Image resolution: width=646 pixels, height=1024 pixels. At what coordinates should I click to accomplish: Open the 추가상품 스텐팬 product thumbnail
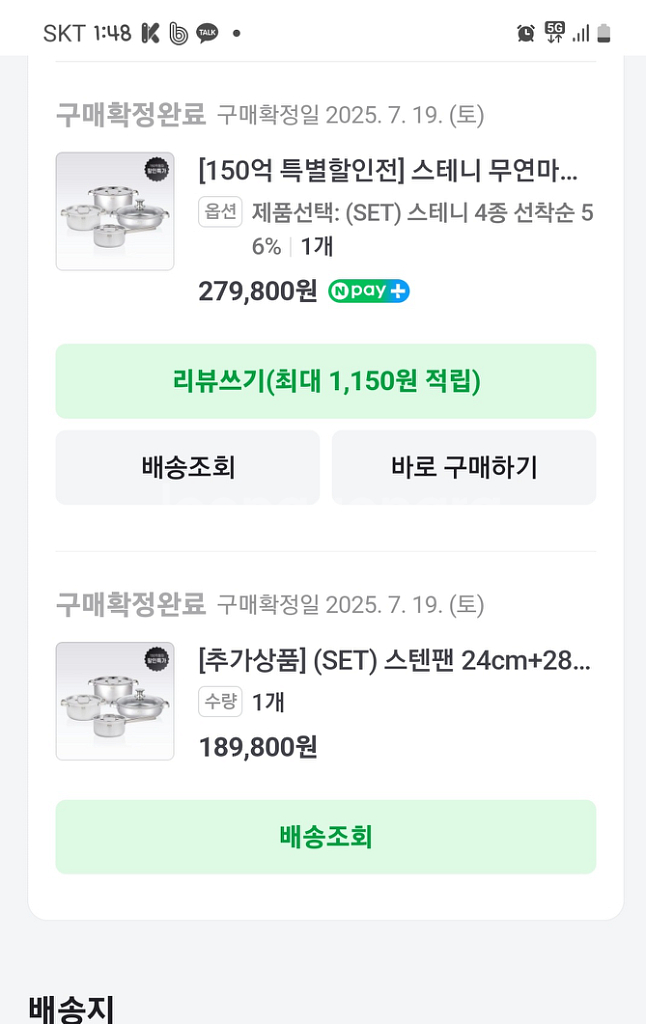tap(115, 701)
